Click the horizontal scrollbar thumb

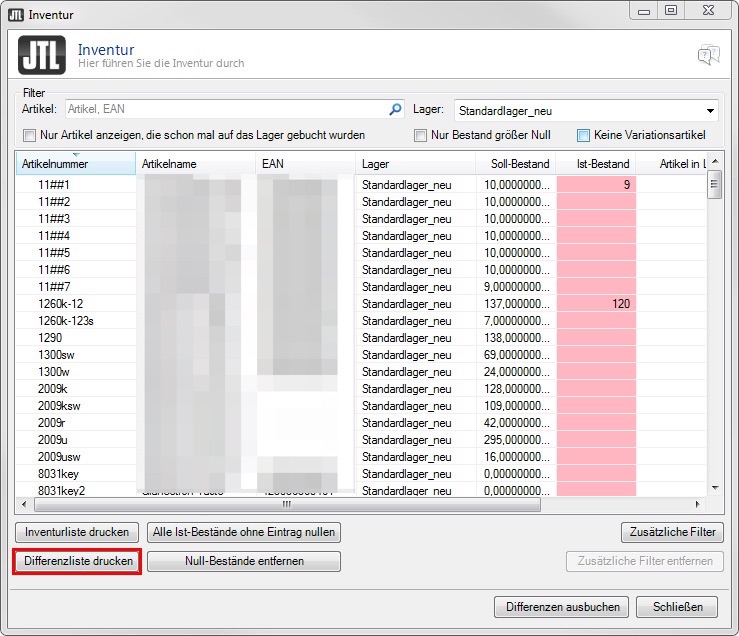(x=287, y=504)
